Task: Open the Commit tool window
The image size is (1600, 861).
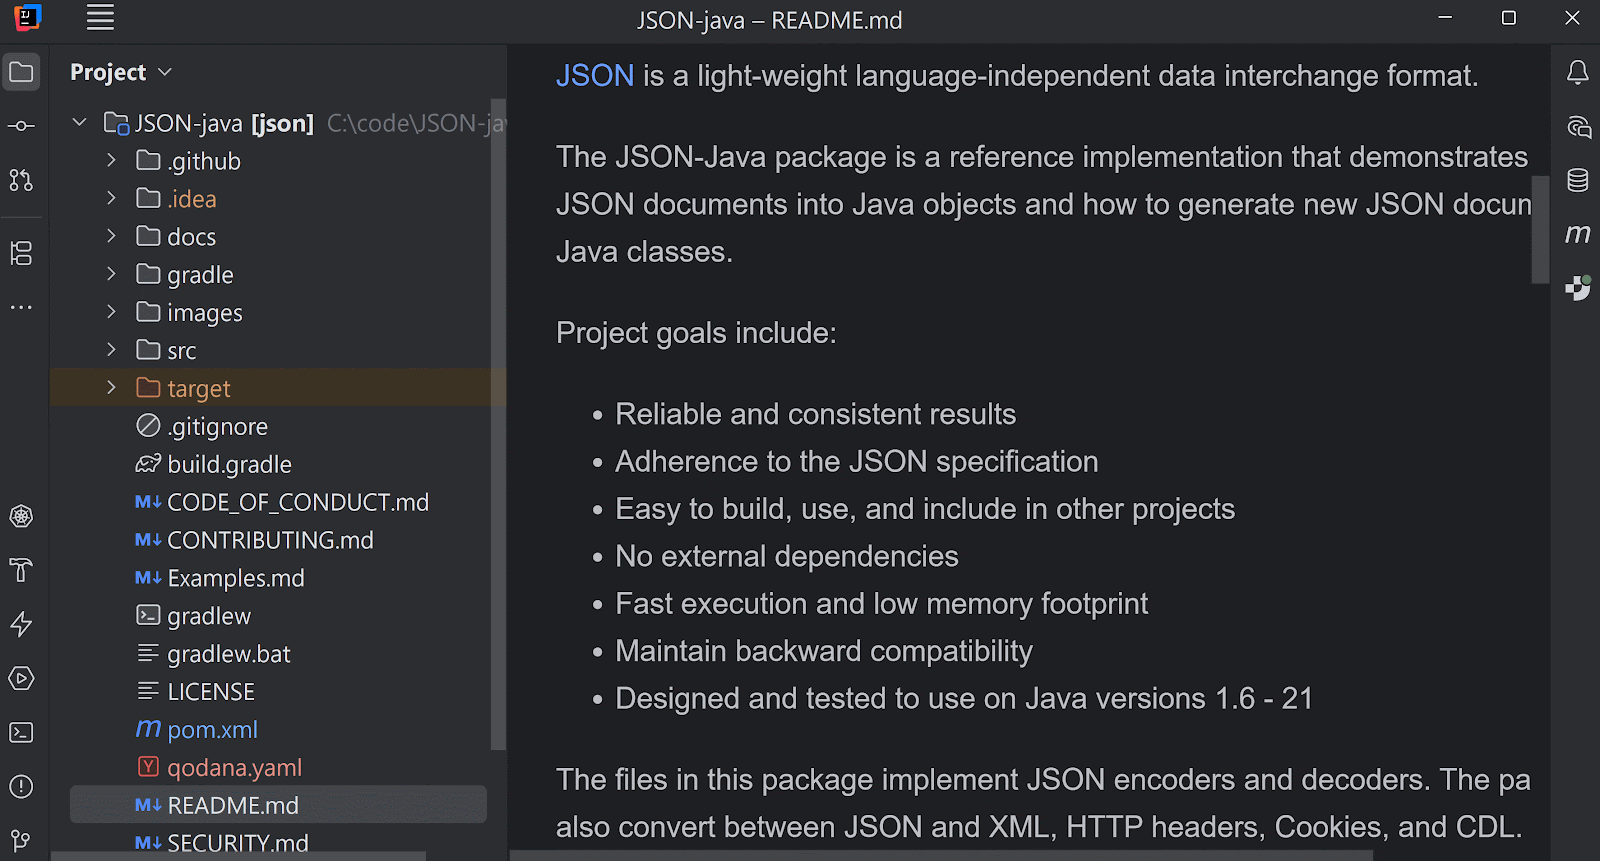Action: (21, 126)
